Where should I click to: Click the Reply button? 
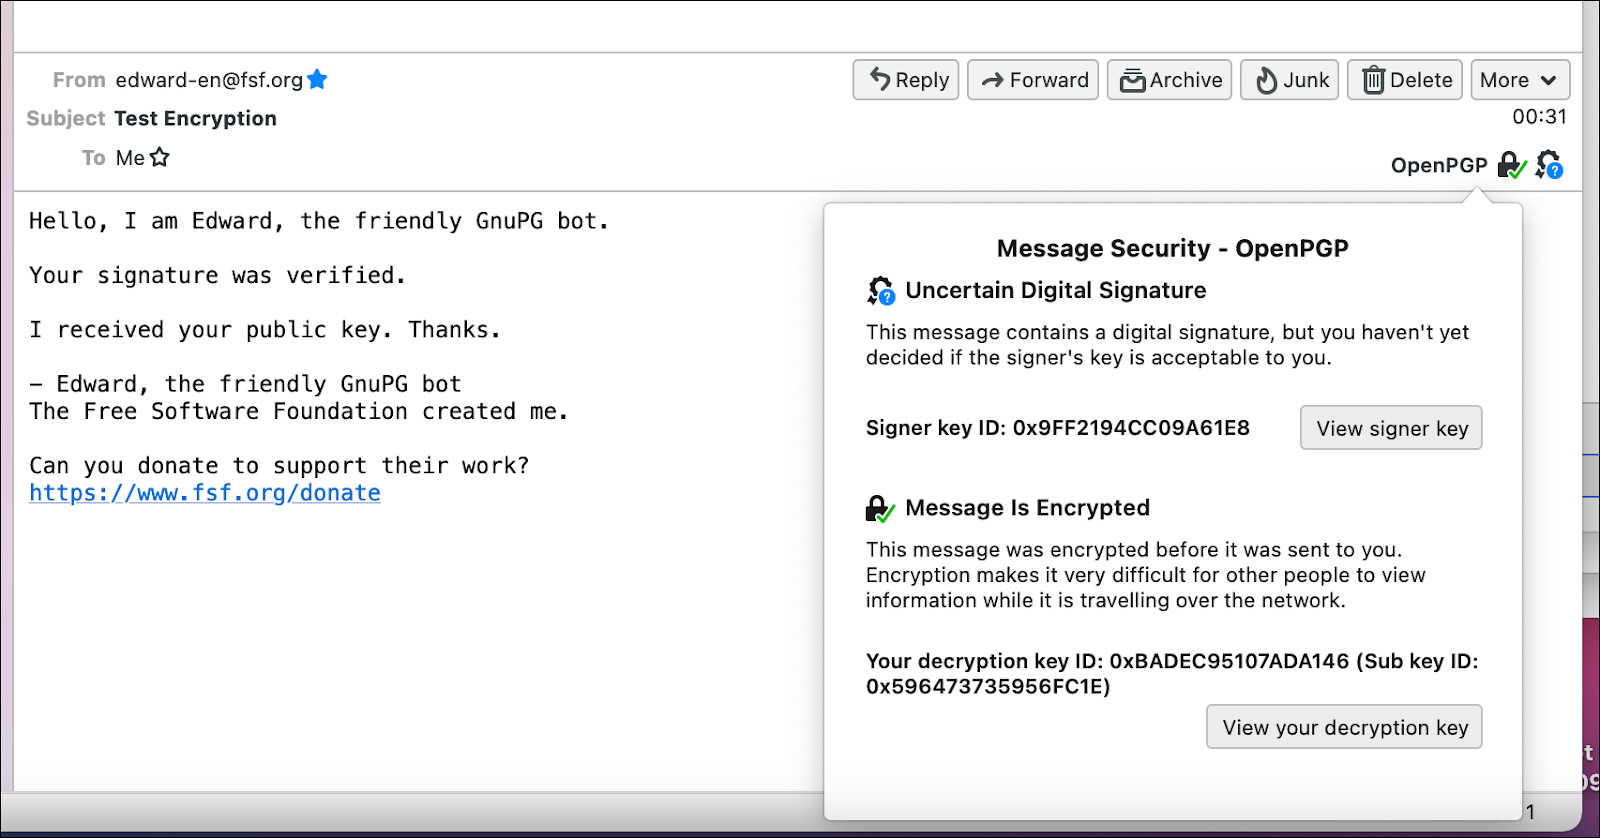906,80
